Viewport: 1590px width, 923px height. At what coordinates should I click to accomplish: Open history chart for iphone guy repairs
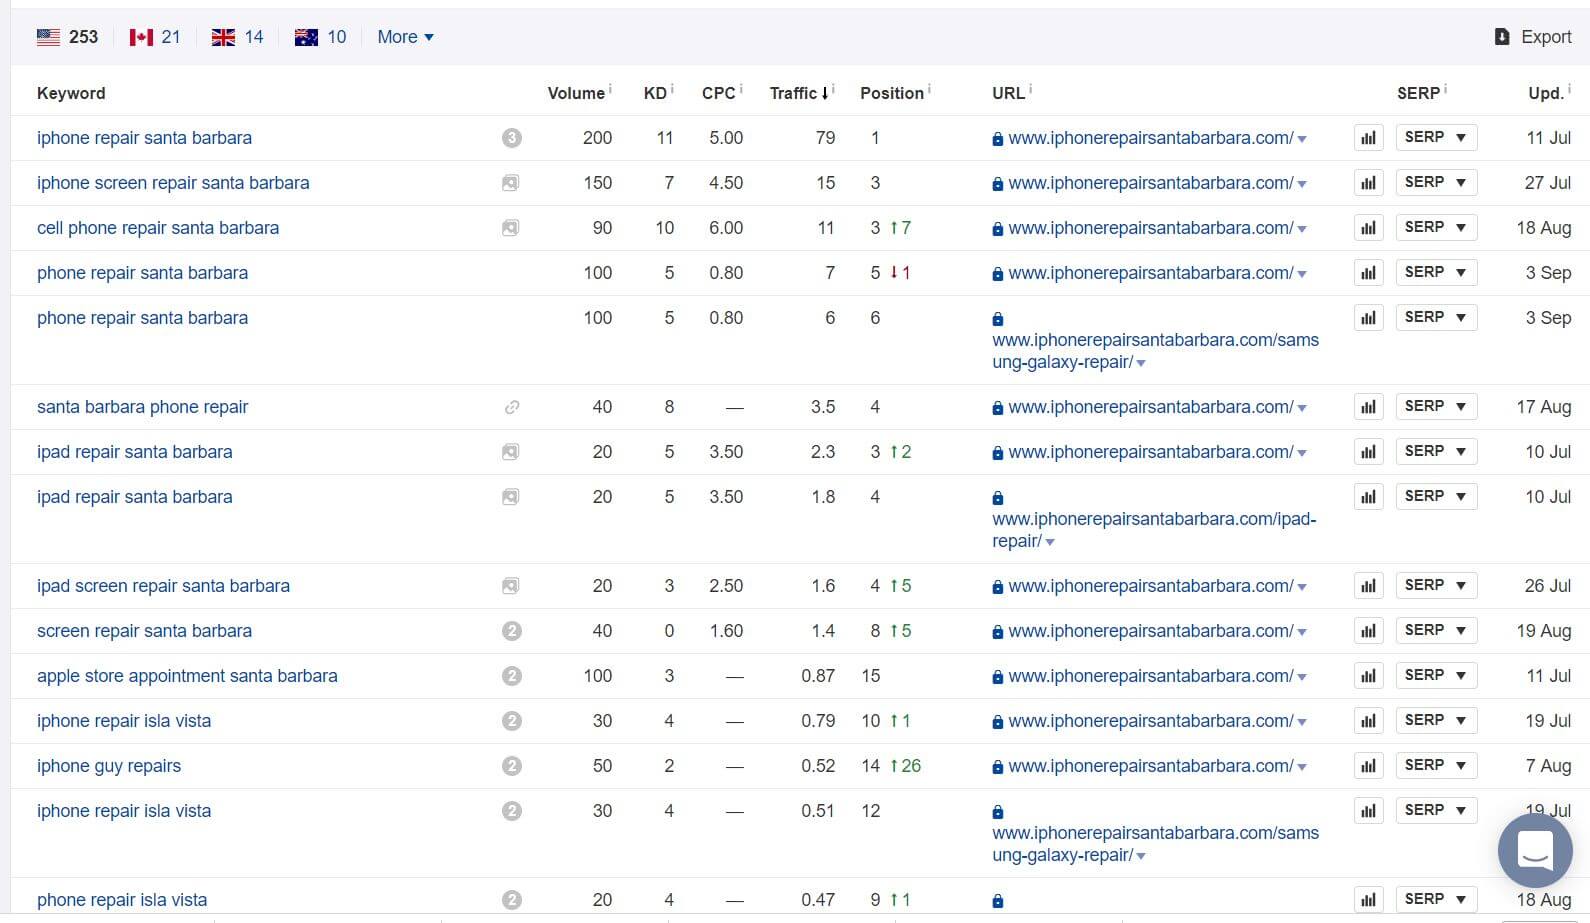pyautogui.click(x=1368, y=766)
